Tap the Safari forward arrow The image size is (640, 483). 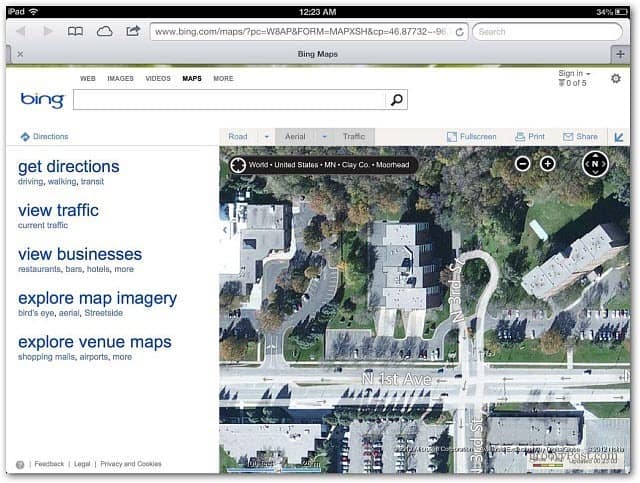pos(48,31)
